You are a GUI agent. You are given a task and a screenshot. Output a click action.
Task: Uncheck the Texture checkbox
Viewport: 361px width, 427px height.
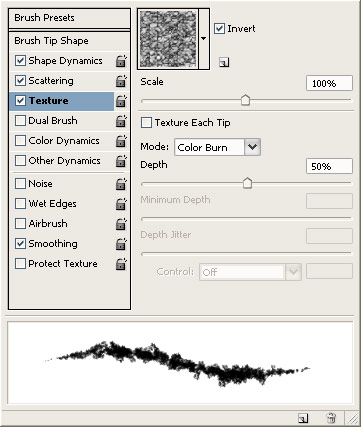coord(20,101)
